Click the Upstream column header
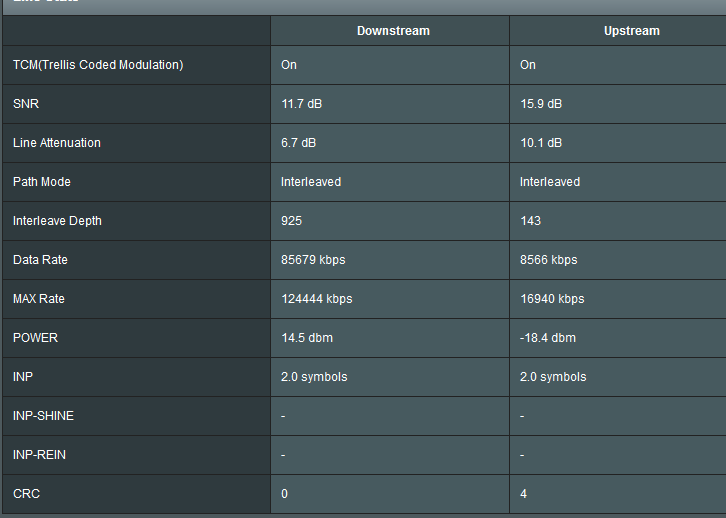726x518 pixels. point(631,31)
